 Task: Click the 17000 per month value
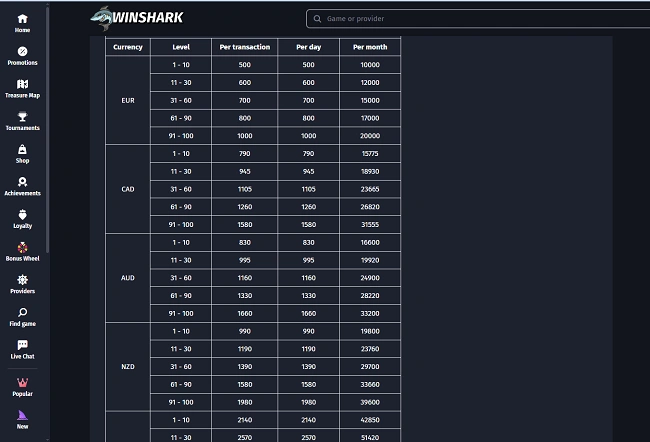tap(370, 118)
